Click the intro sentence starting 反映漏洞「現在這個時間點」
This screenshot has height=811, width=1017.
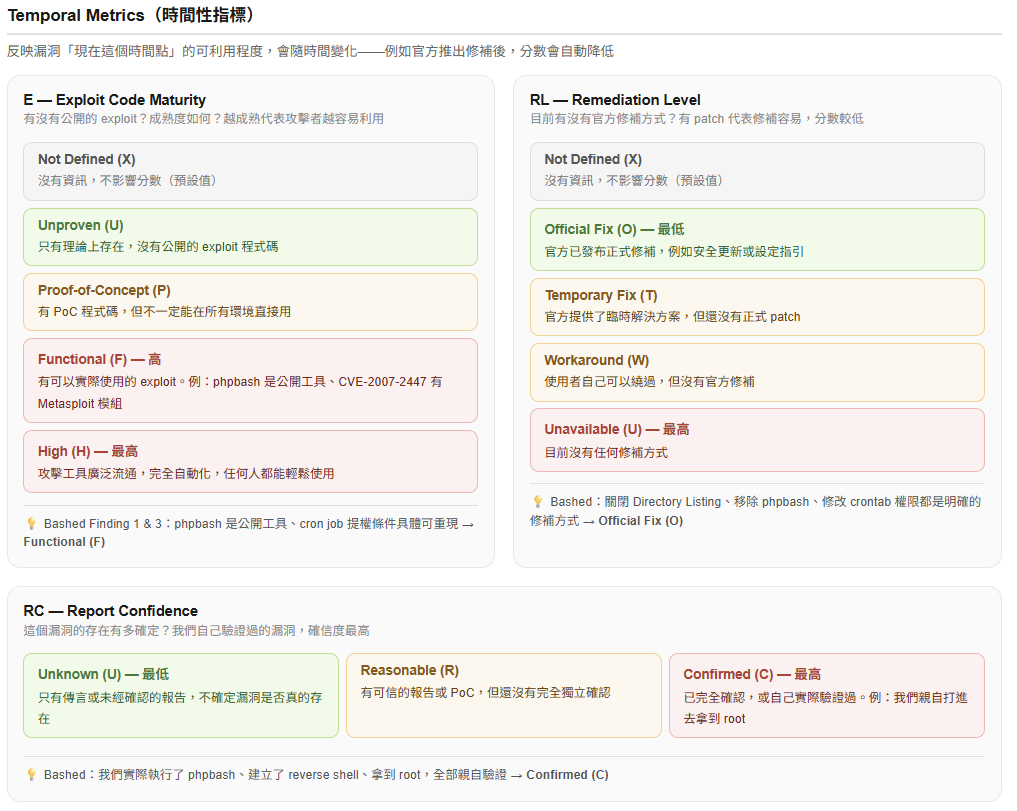tap(310, 51)
